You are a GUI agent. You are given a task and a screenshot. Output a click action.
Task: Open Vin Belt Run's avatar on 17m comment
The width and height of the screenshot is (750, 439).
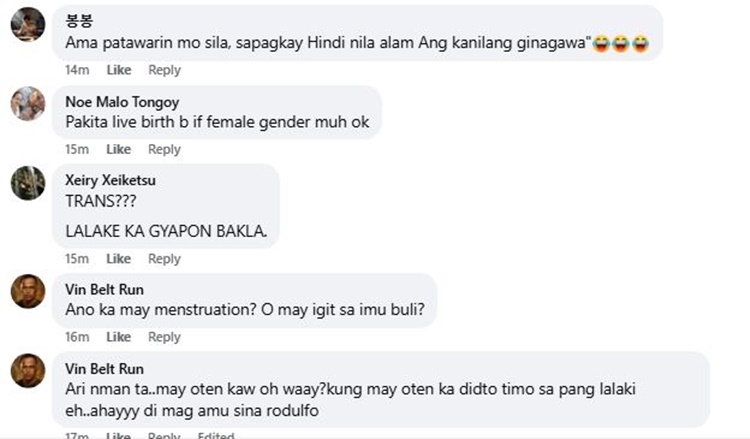[28, 371]
